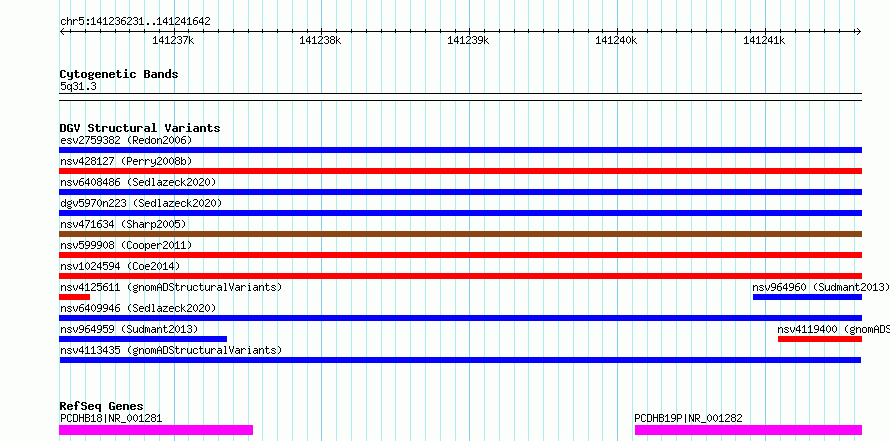Click the ruler's right arrowhead

pos(858,31)
